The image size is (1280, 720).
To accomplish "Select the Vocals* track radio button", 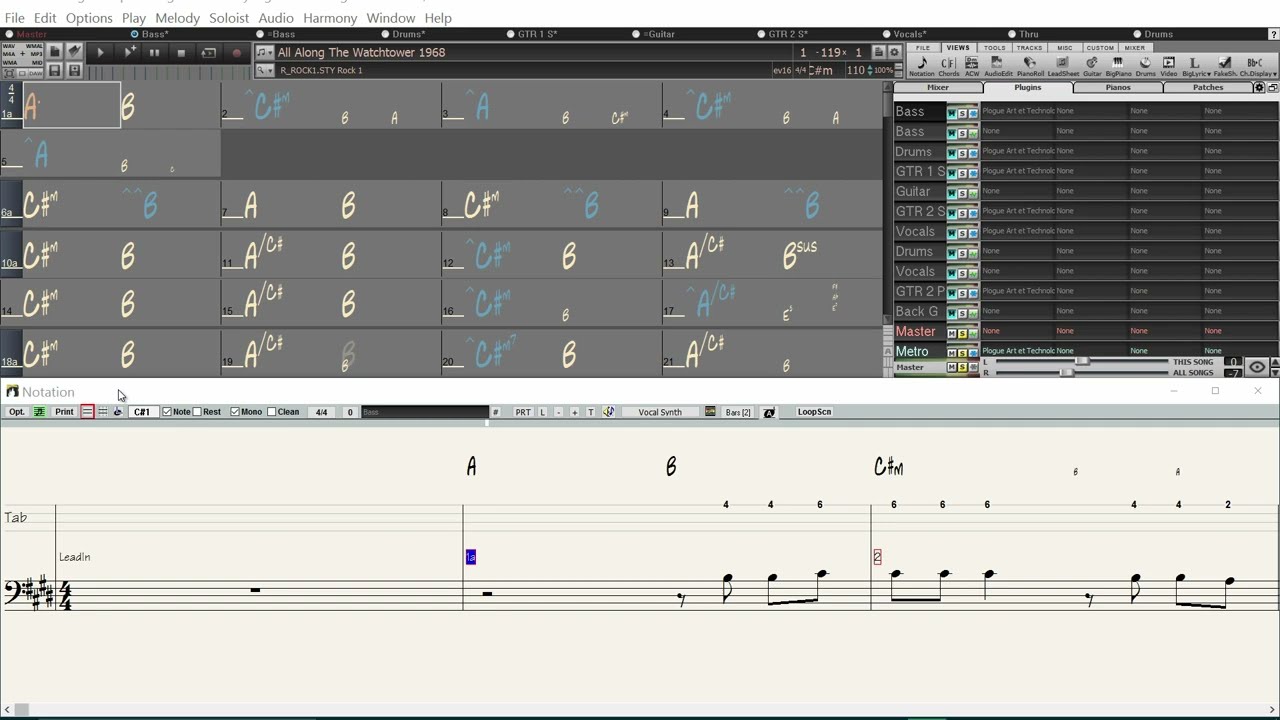I will [x=886, y=34].
